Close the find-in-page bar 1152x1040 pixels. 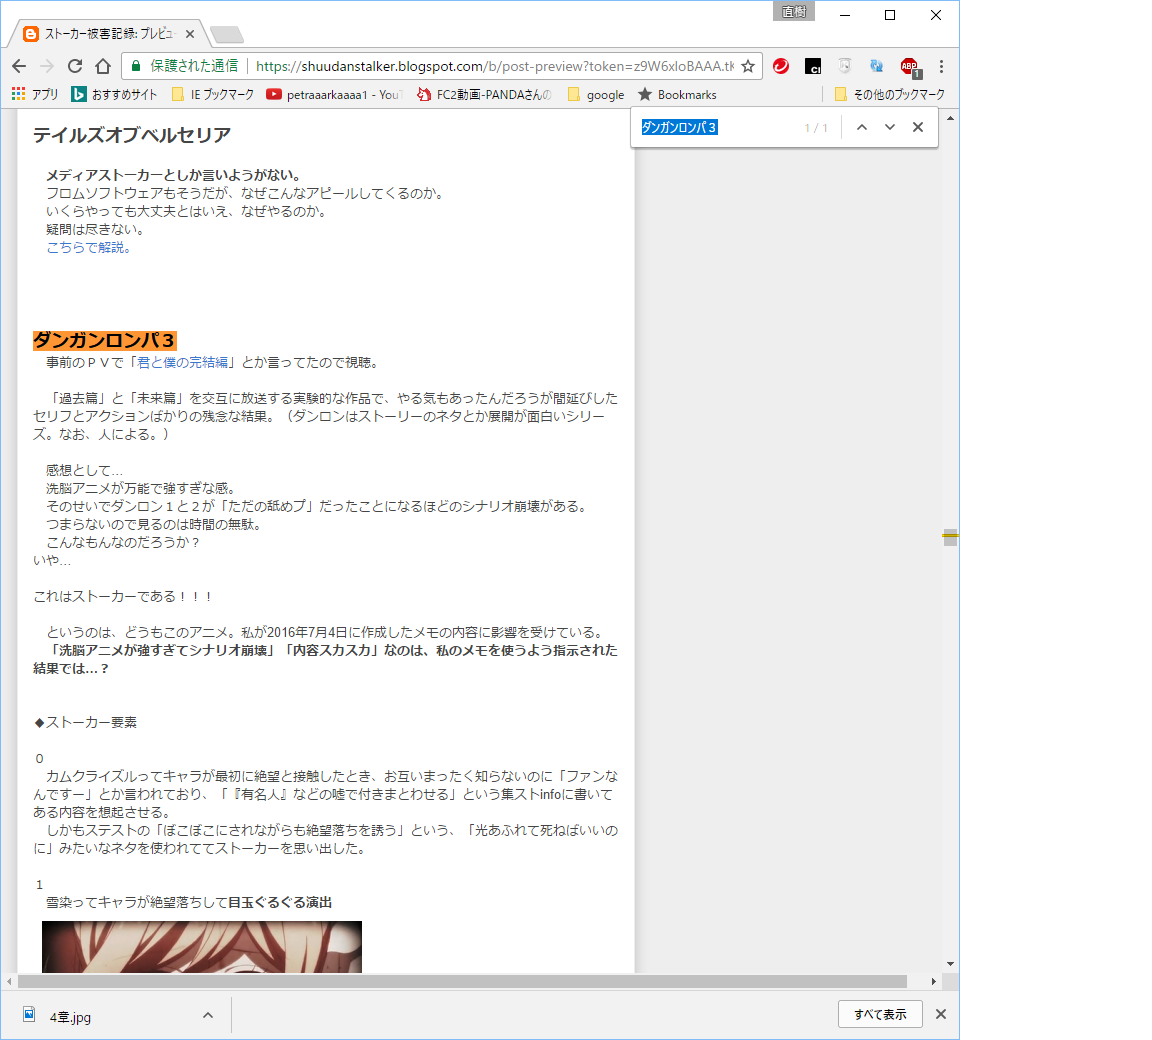(918, 127)
